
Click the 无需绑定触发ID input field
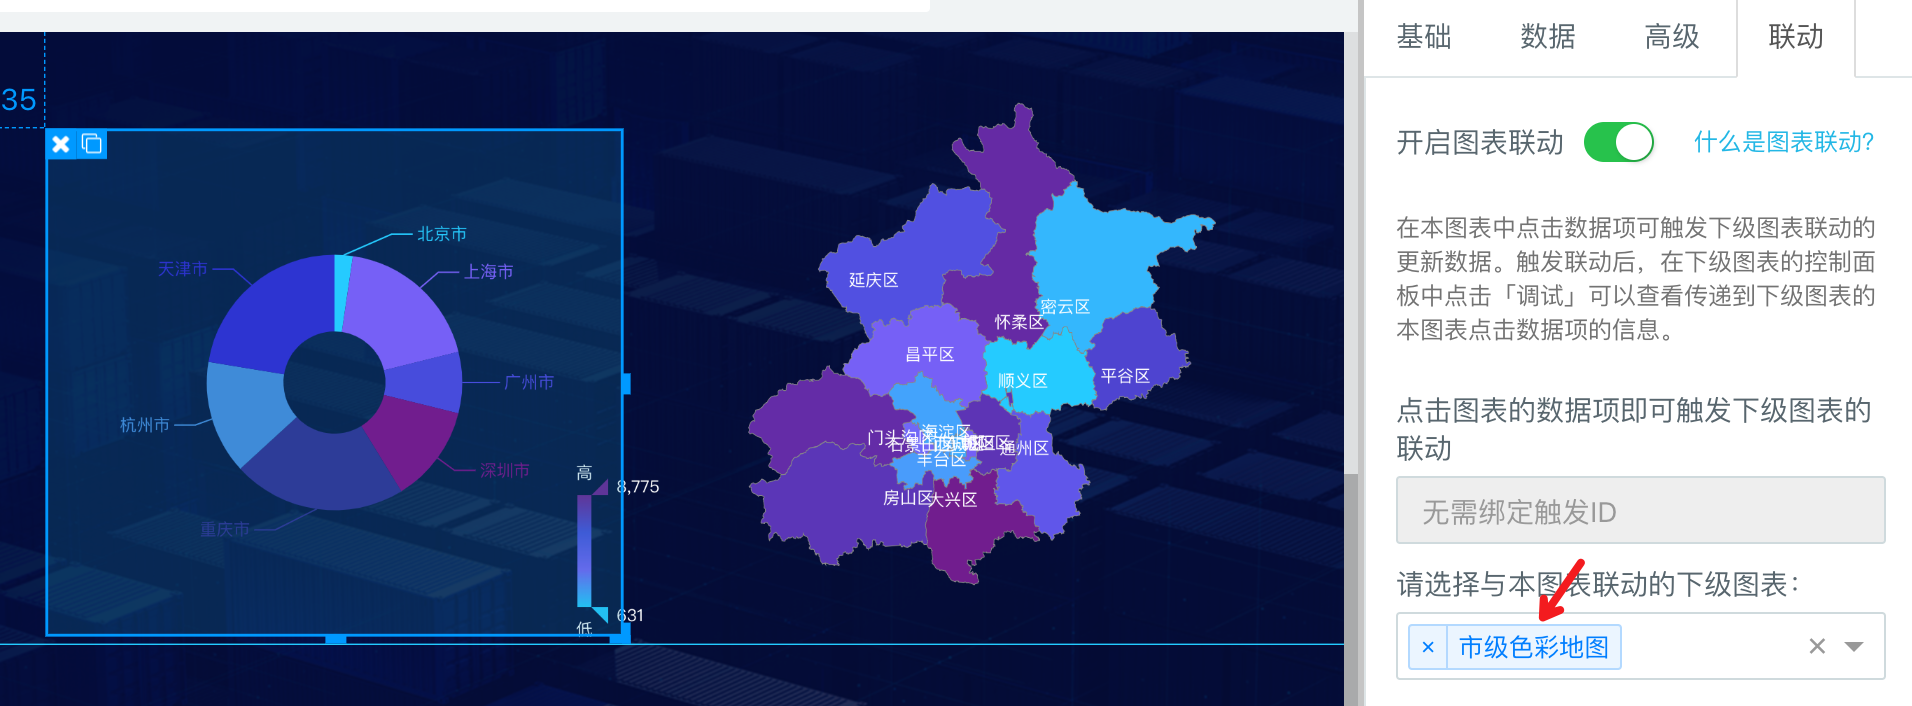(1640, 511)
